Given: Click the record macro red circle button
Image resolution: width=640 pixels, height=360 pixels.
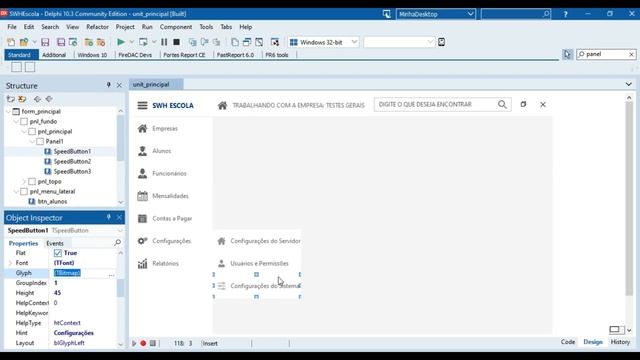Looking at the screenshot, I should [x=143, y=343].
